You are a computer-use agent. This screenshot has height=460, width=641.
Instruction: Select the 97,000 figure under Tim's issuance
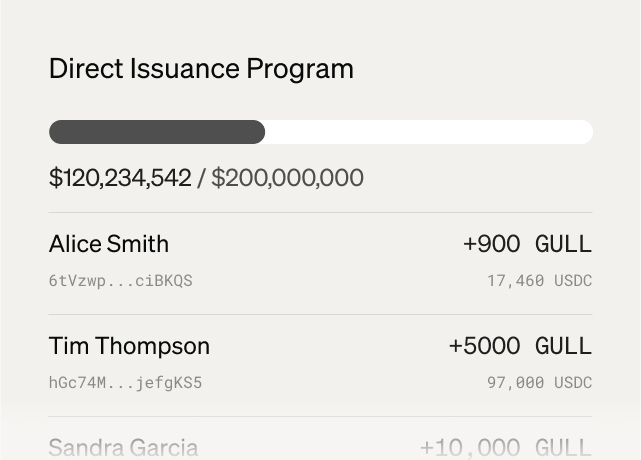(515, 383)
